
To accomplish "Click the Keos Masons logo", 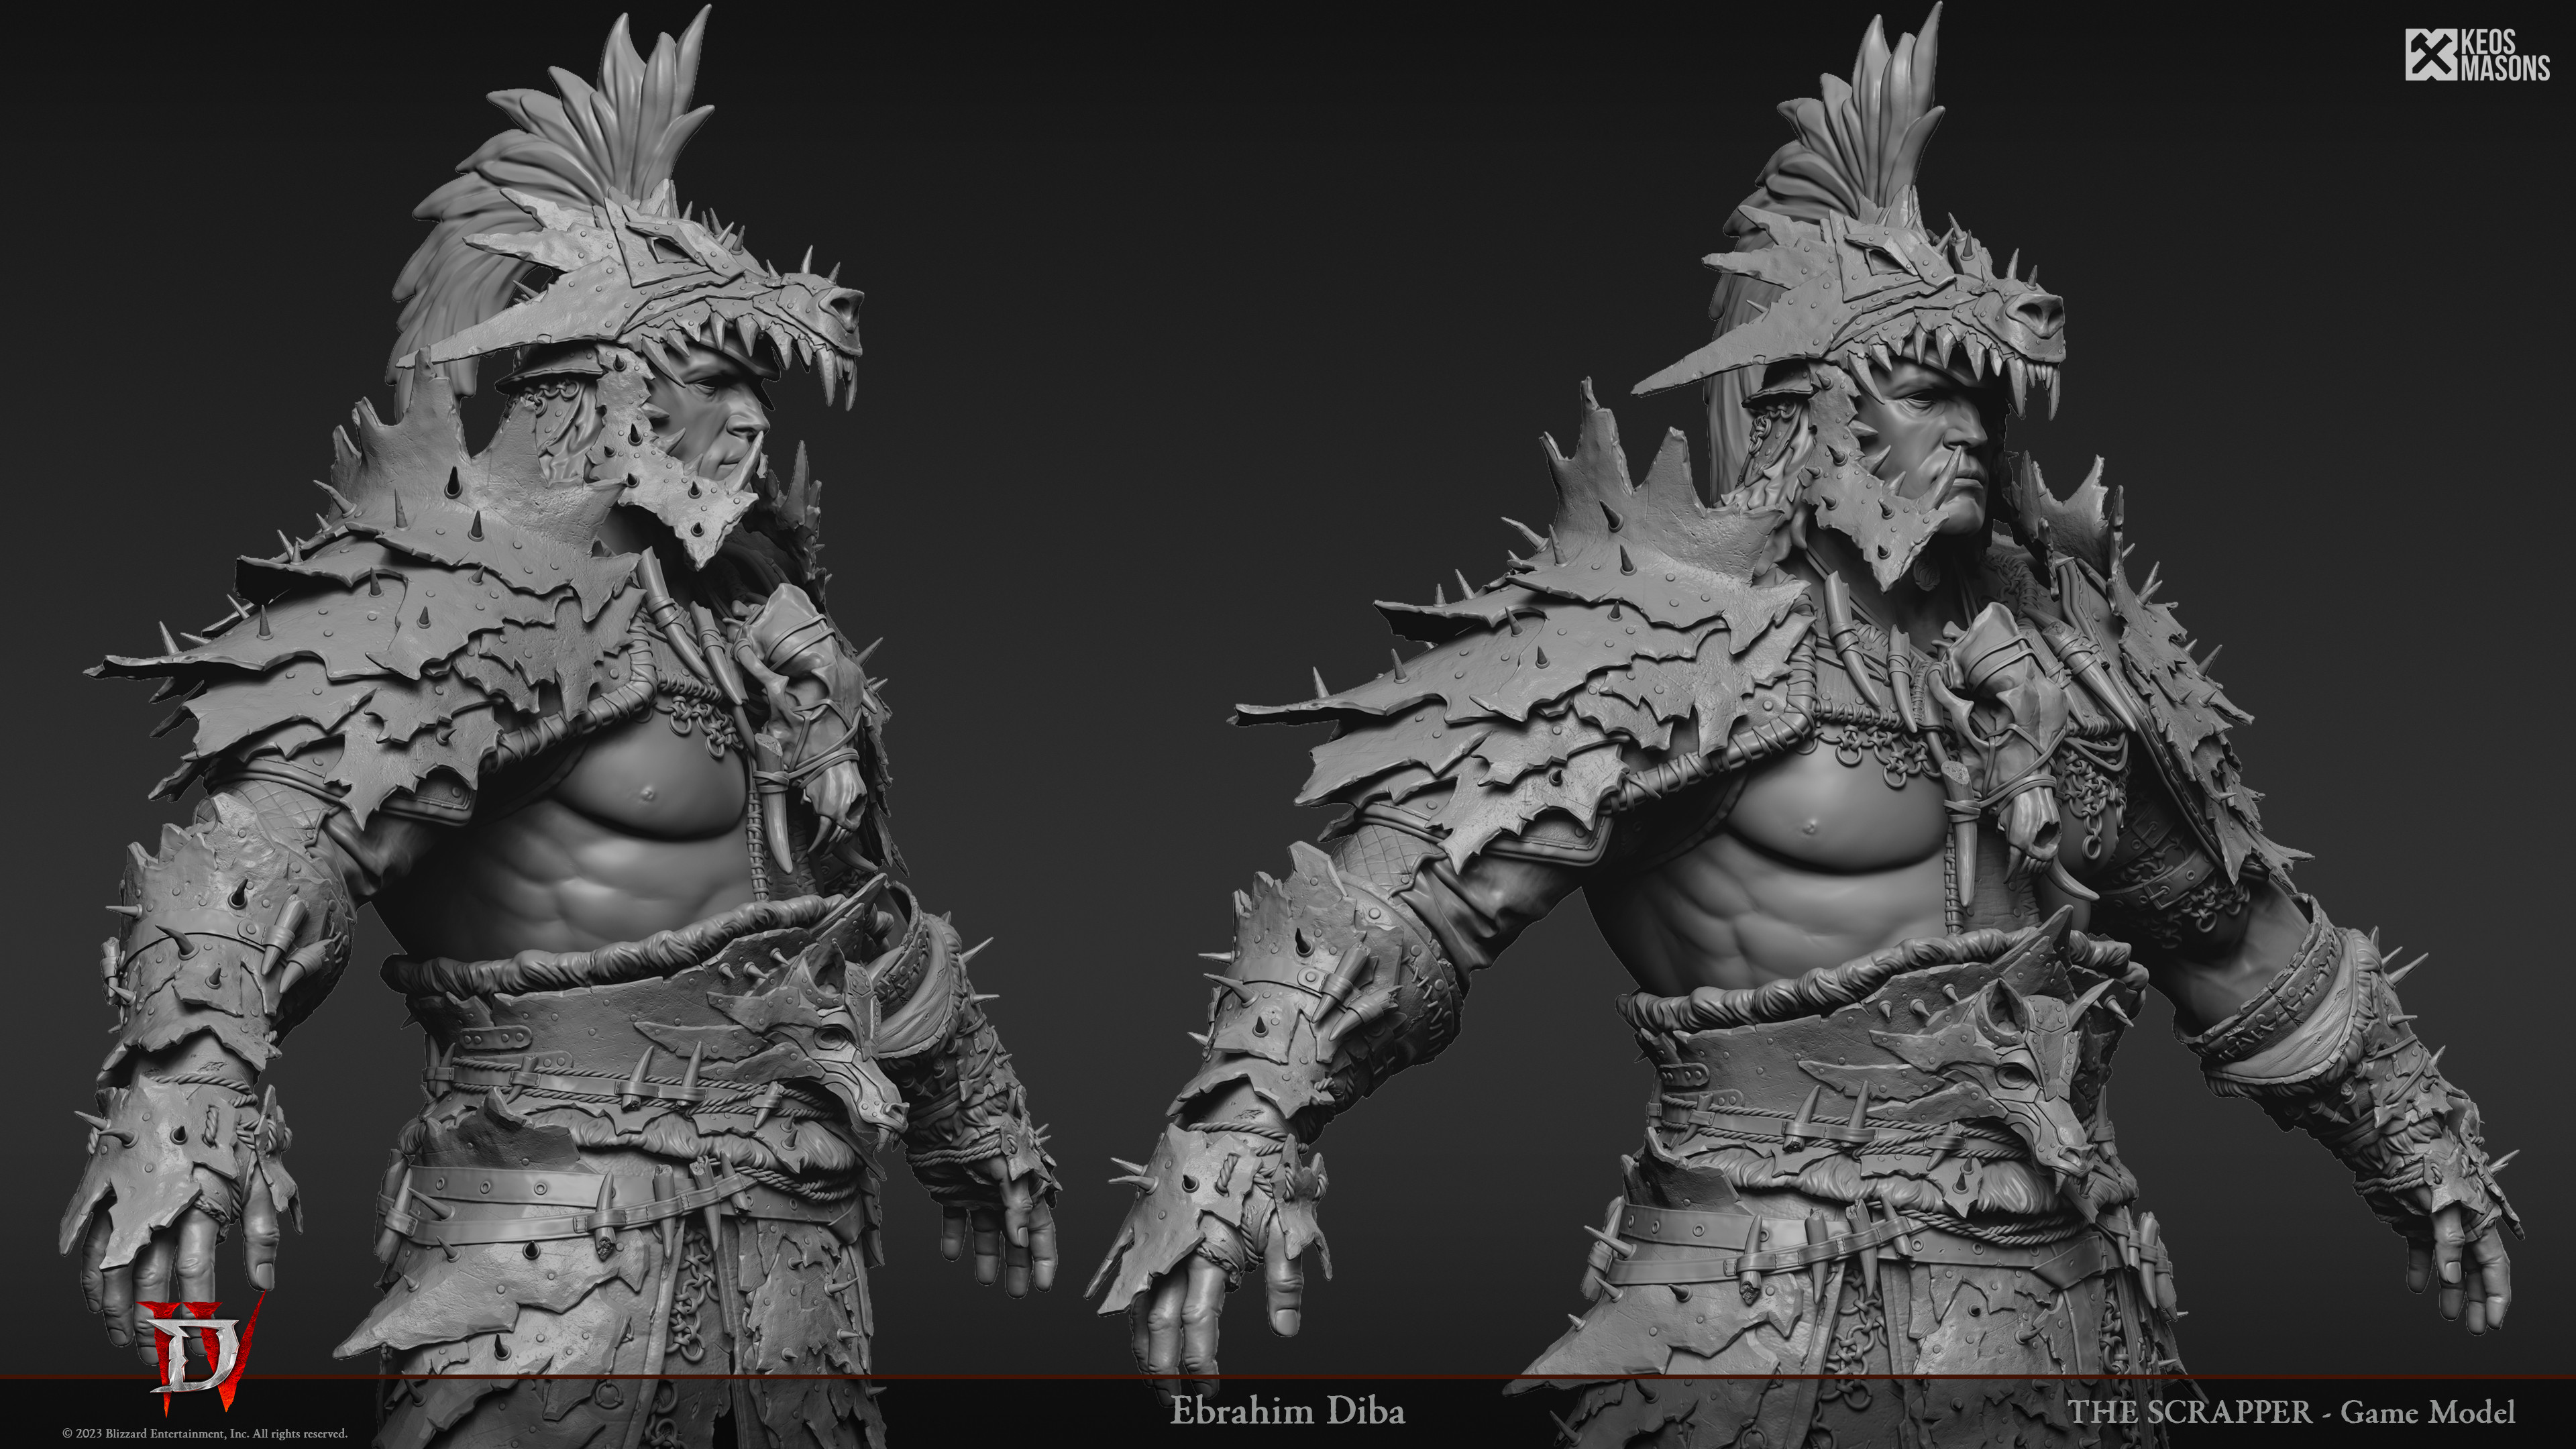I will click(2477, 55).
